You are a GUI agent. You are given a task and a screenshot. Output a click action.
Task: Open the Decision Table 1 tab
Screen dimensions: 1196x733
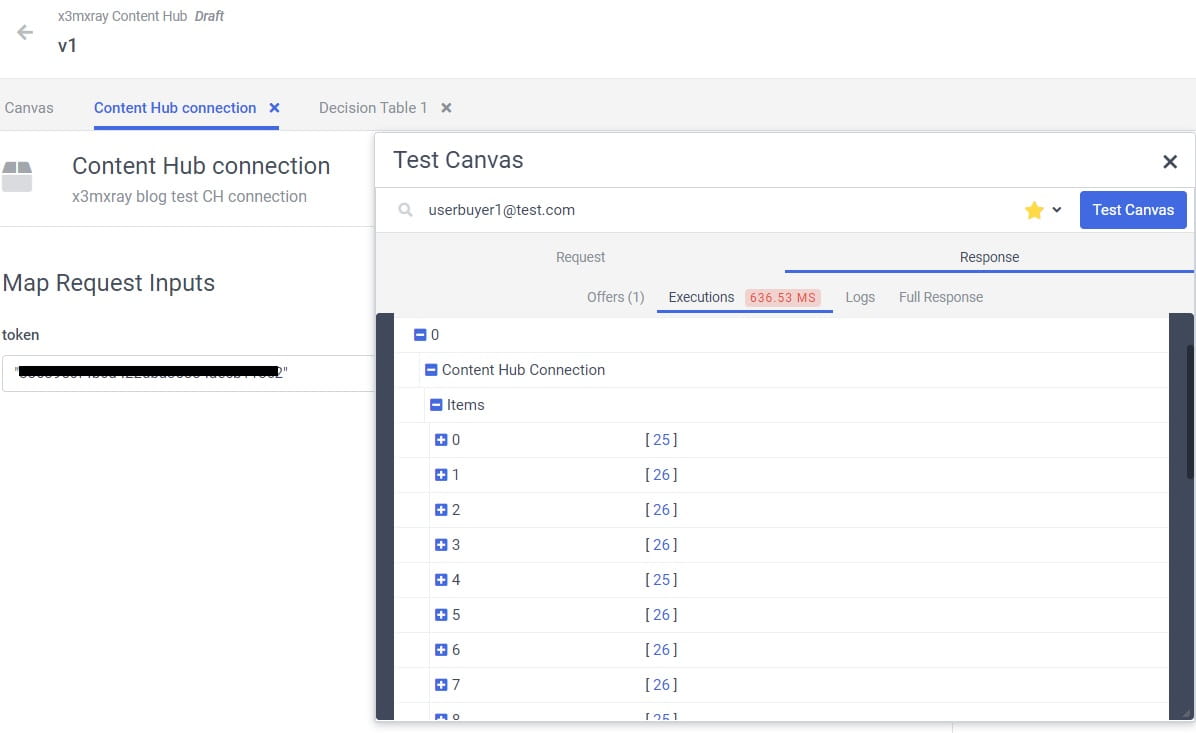[372, 108]
